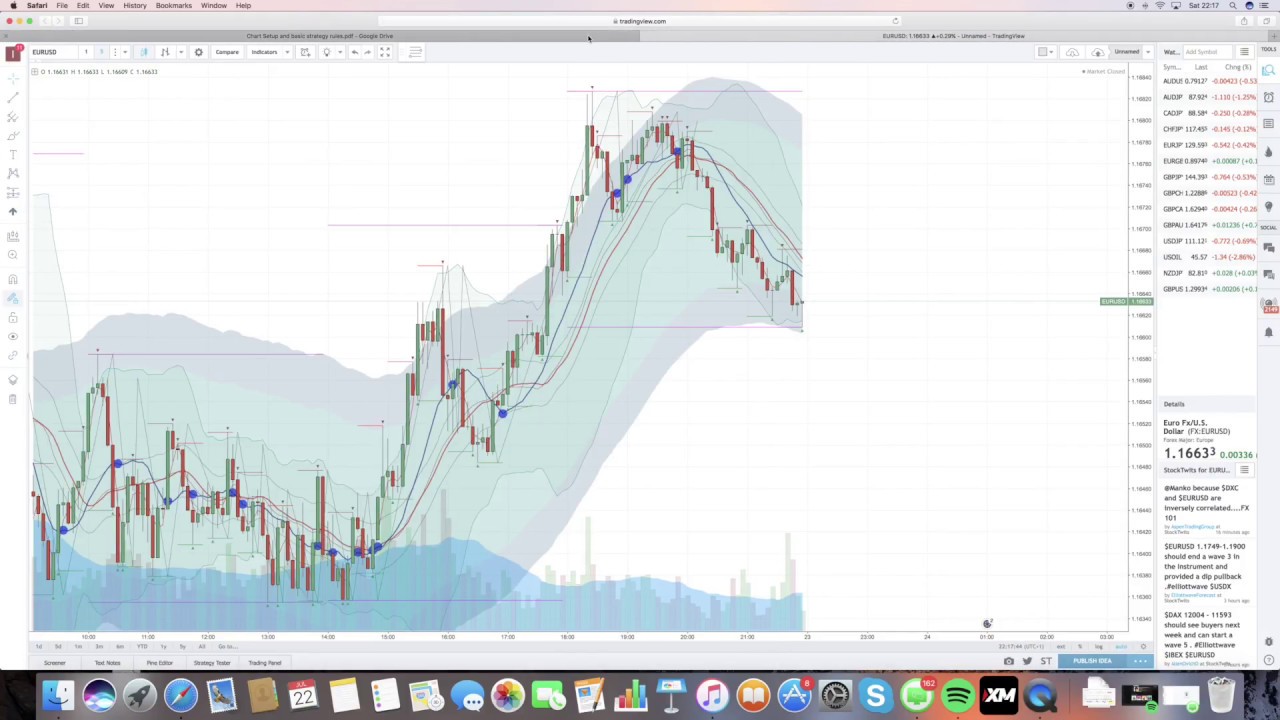Sort watchlist by Chng (%) column
Viewport: 1280px width, 720px height.
(x=1238, y=67)
